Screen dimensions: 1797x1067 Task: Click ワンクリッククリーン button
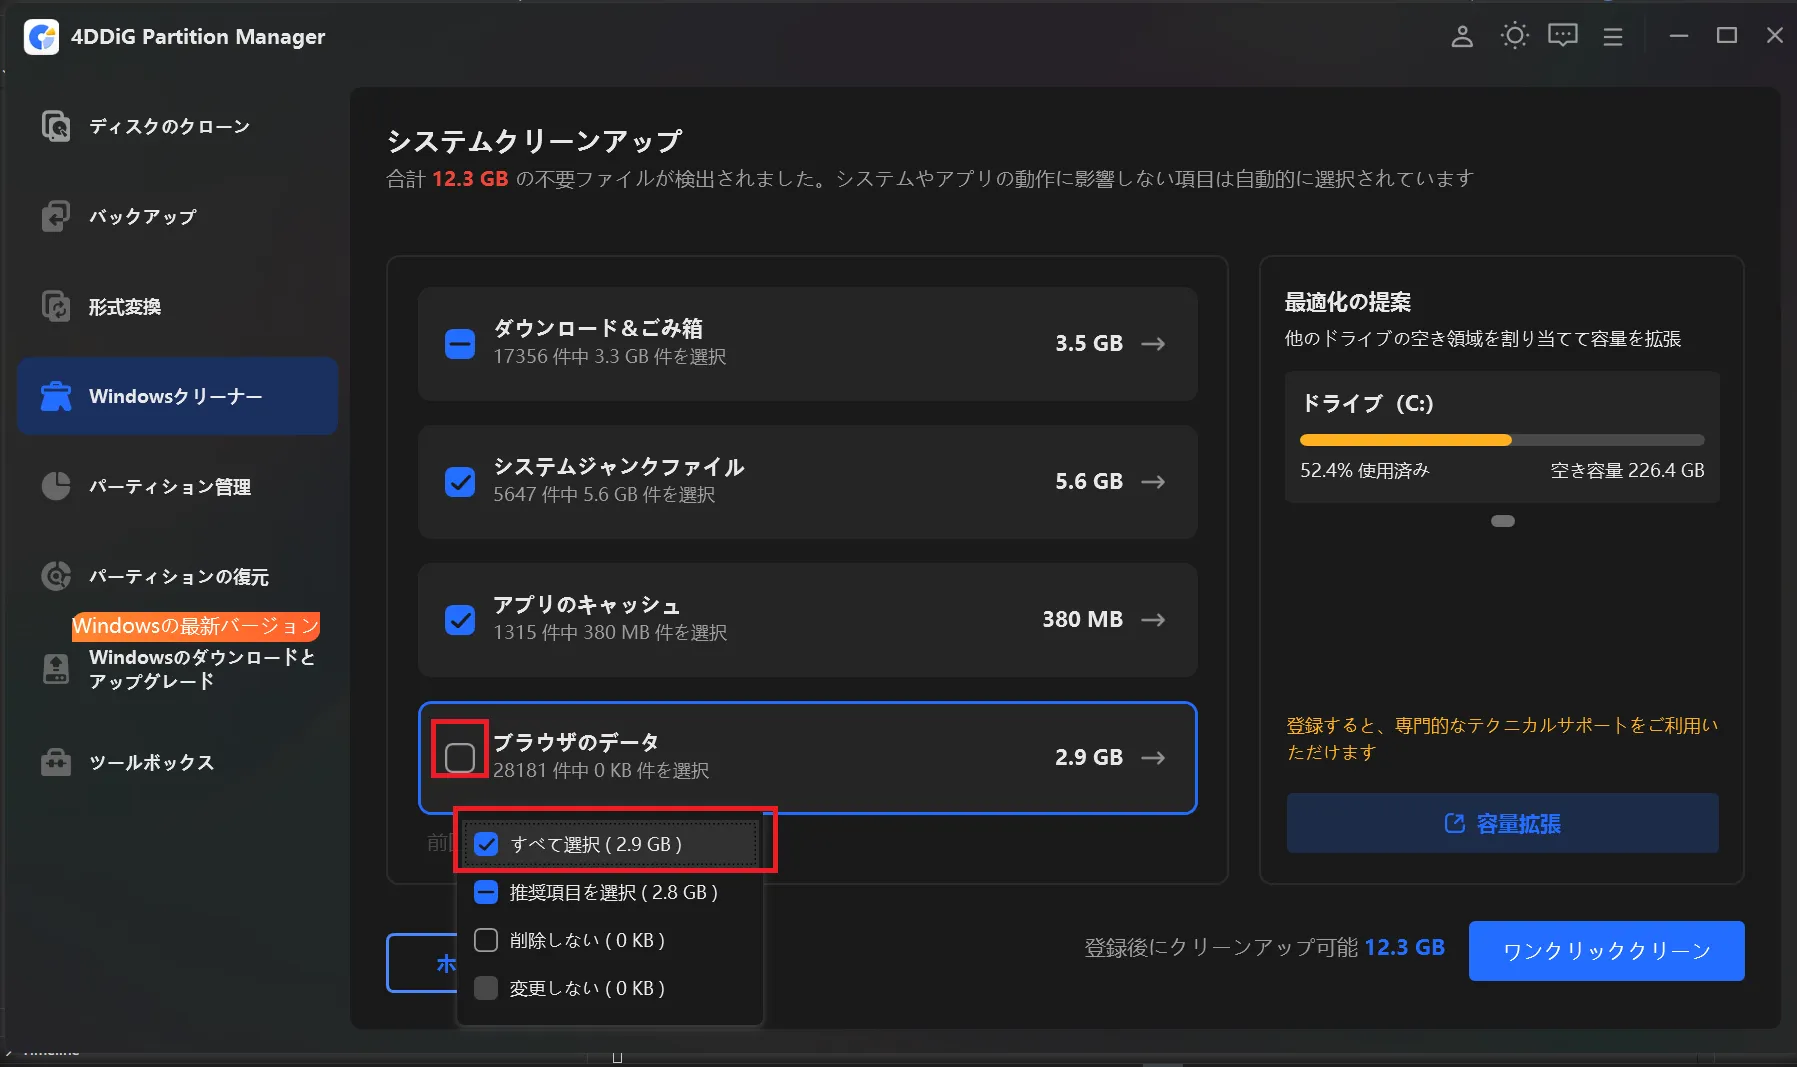pos(1606,951)
